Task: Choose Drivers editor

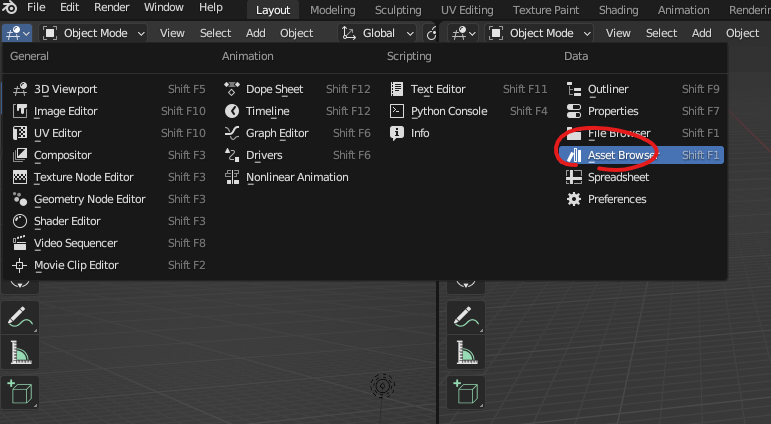Action: 297,155
